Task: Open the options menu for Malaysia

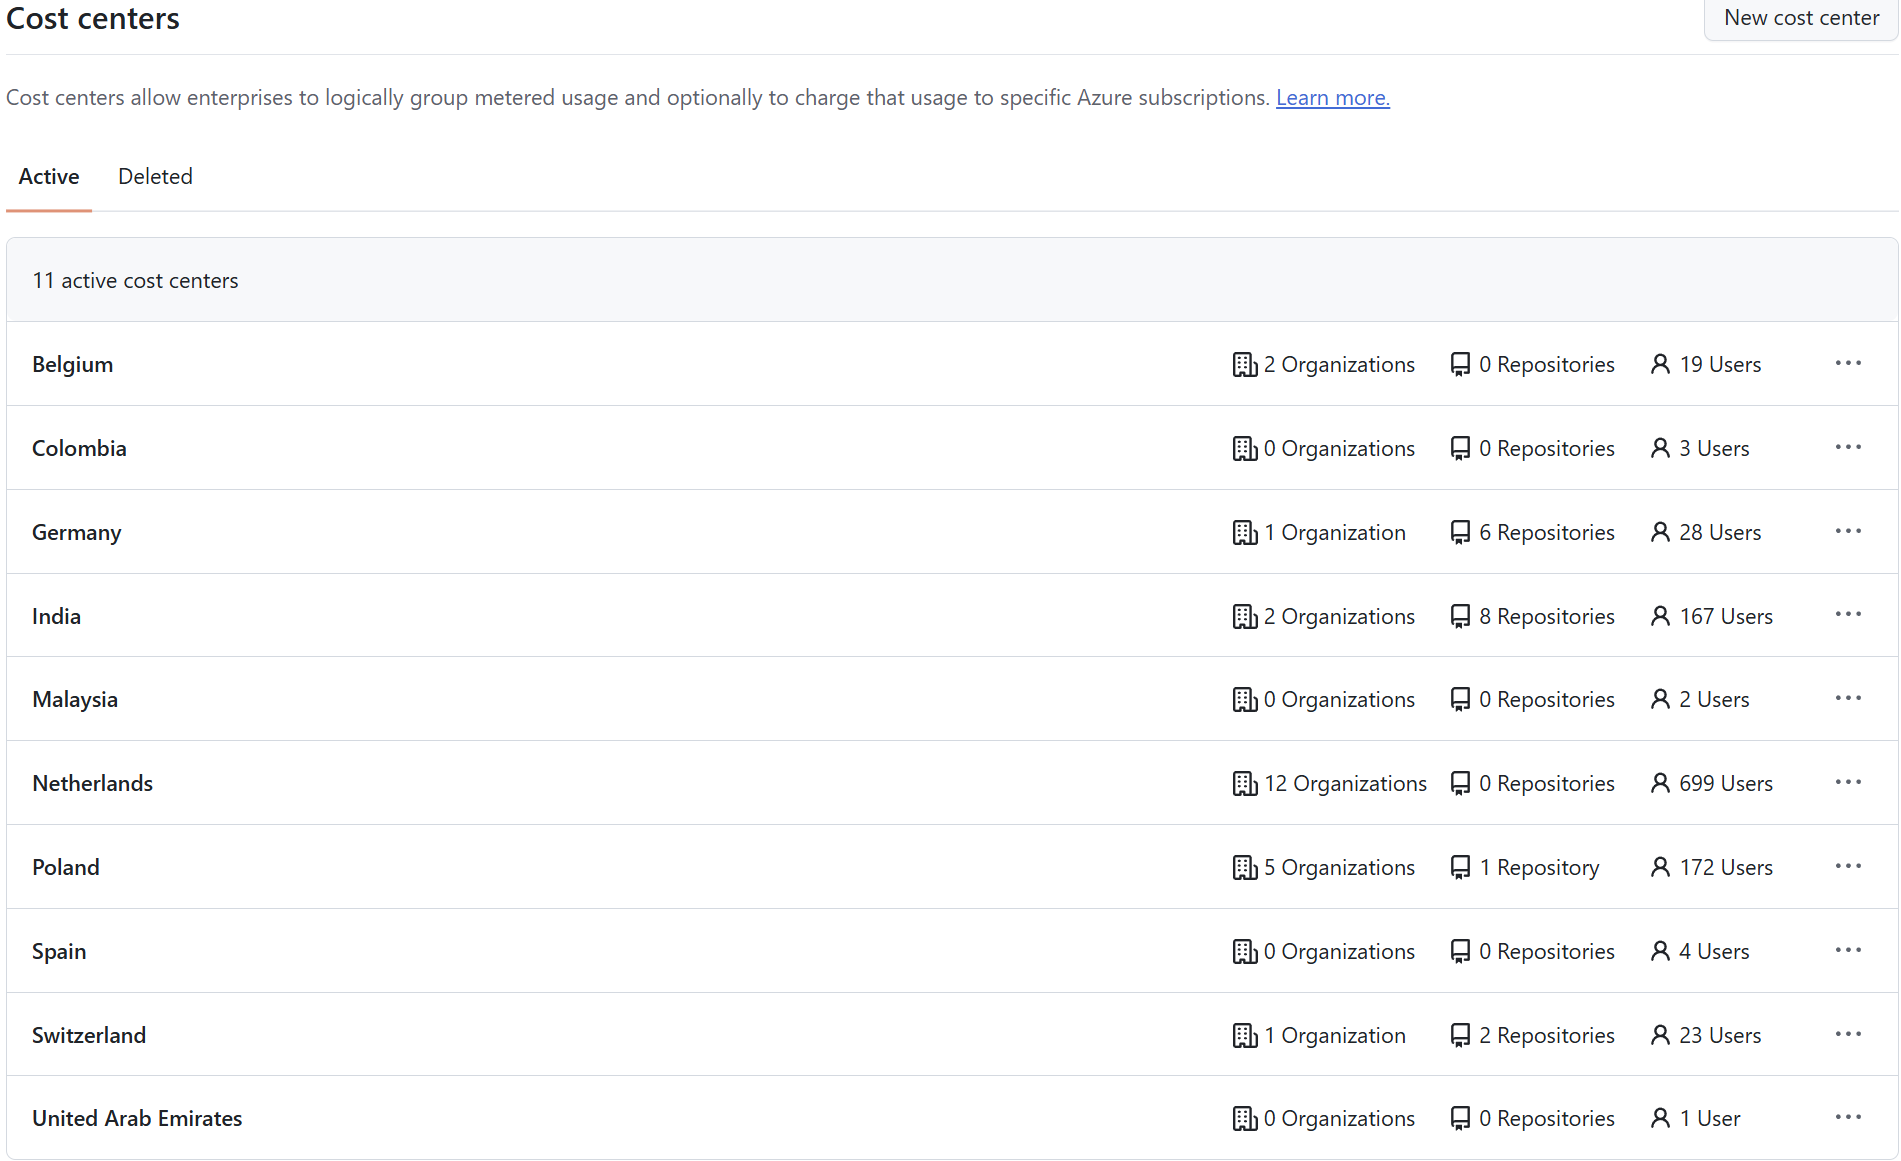Action: (x=1848, y=698)
